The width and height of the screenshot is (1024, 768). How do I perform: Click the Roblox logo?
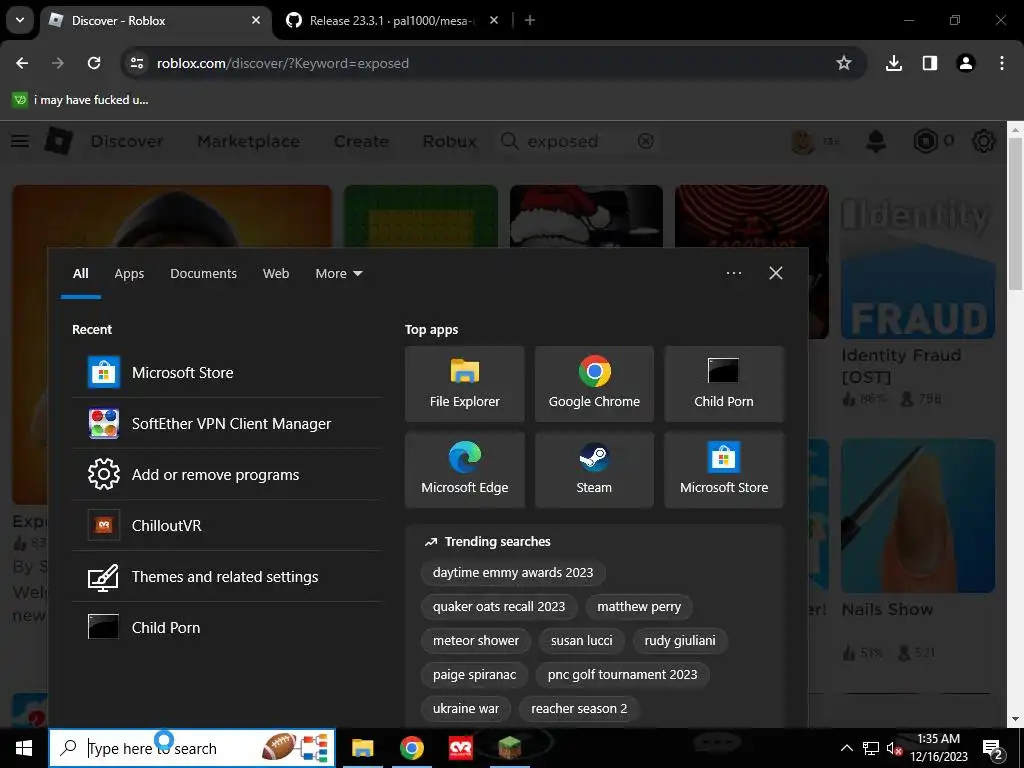coord(58,140)
